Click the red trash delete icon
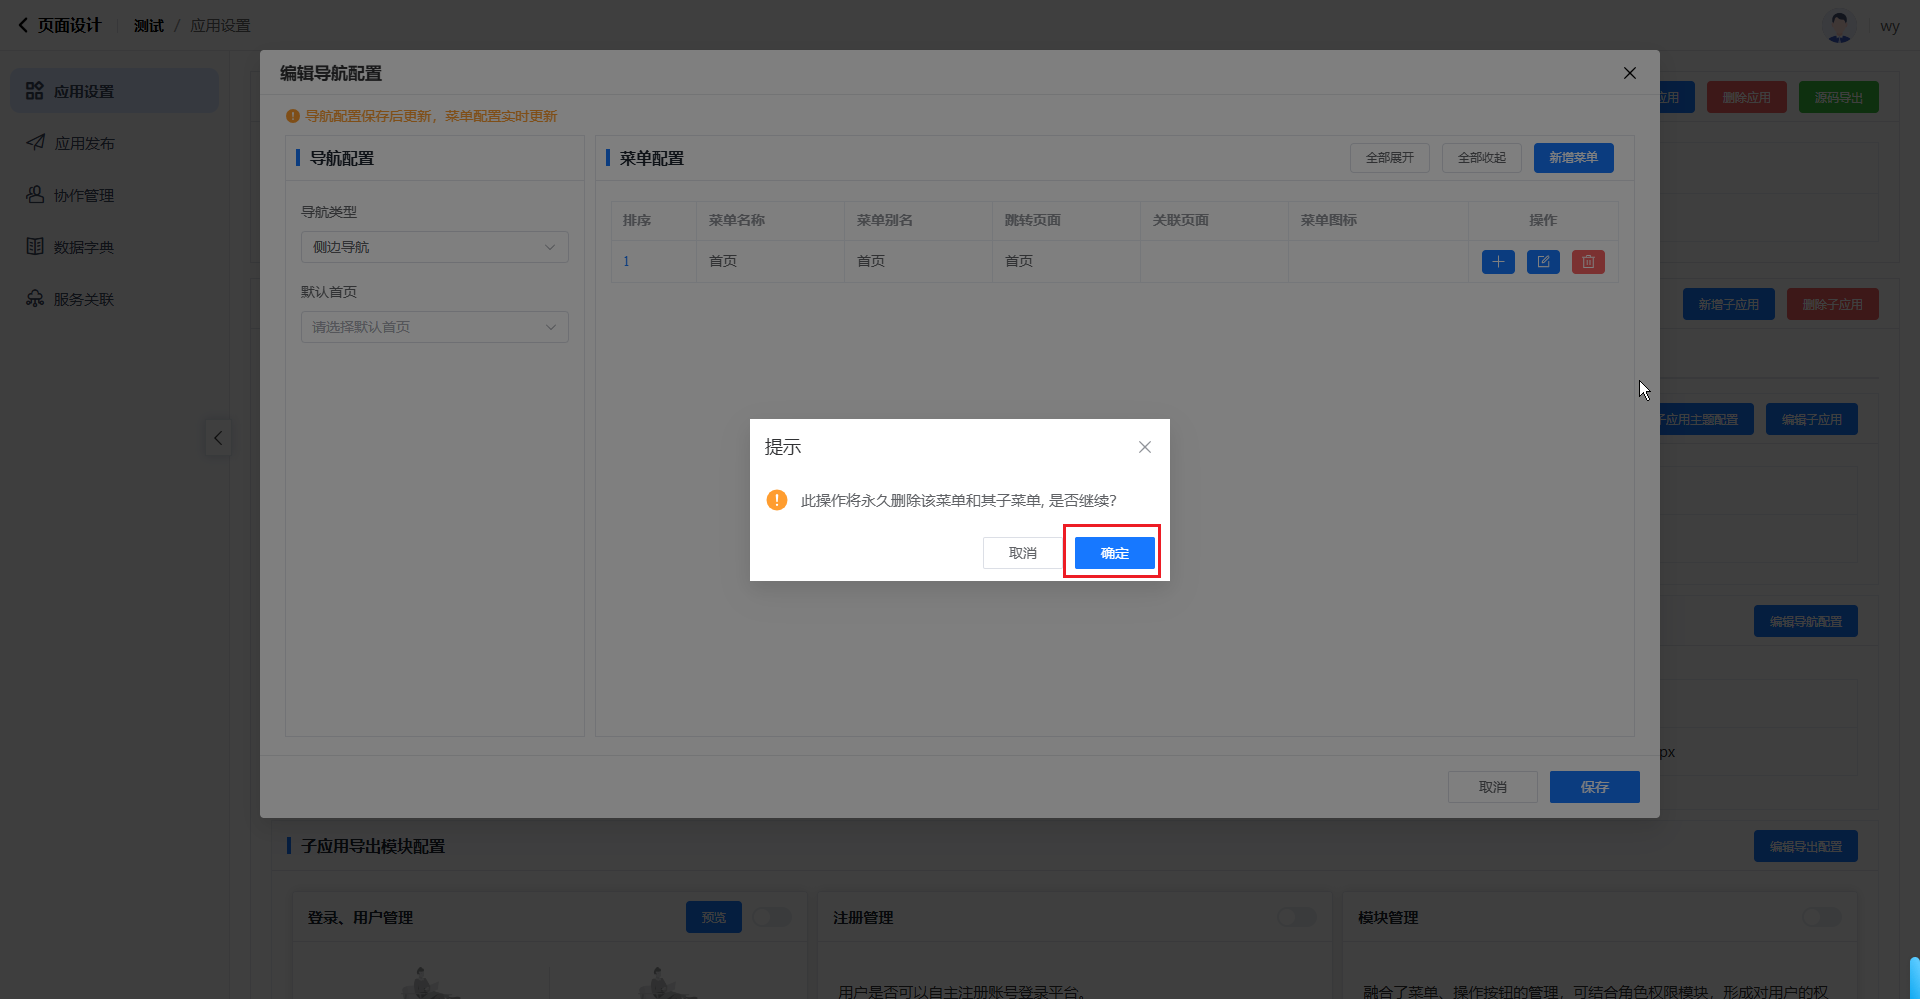This screenshot has height=999, width=1920. tap(1588, 262)
